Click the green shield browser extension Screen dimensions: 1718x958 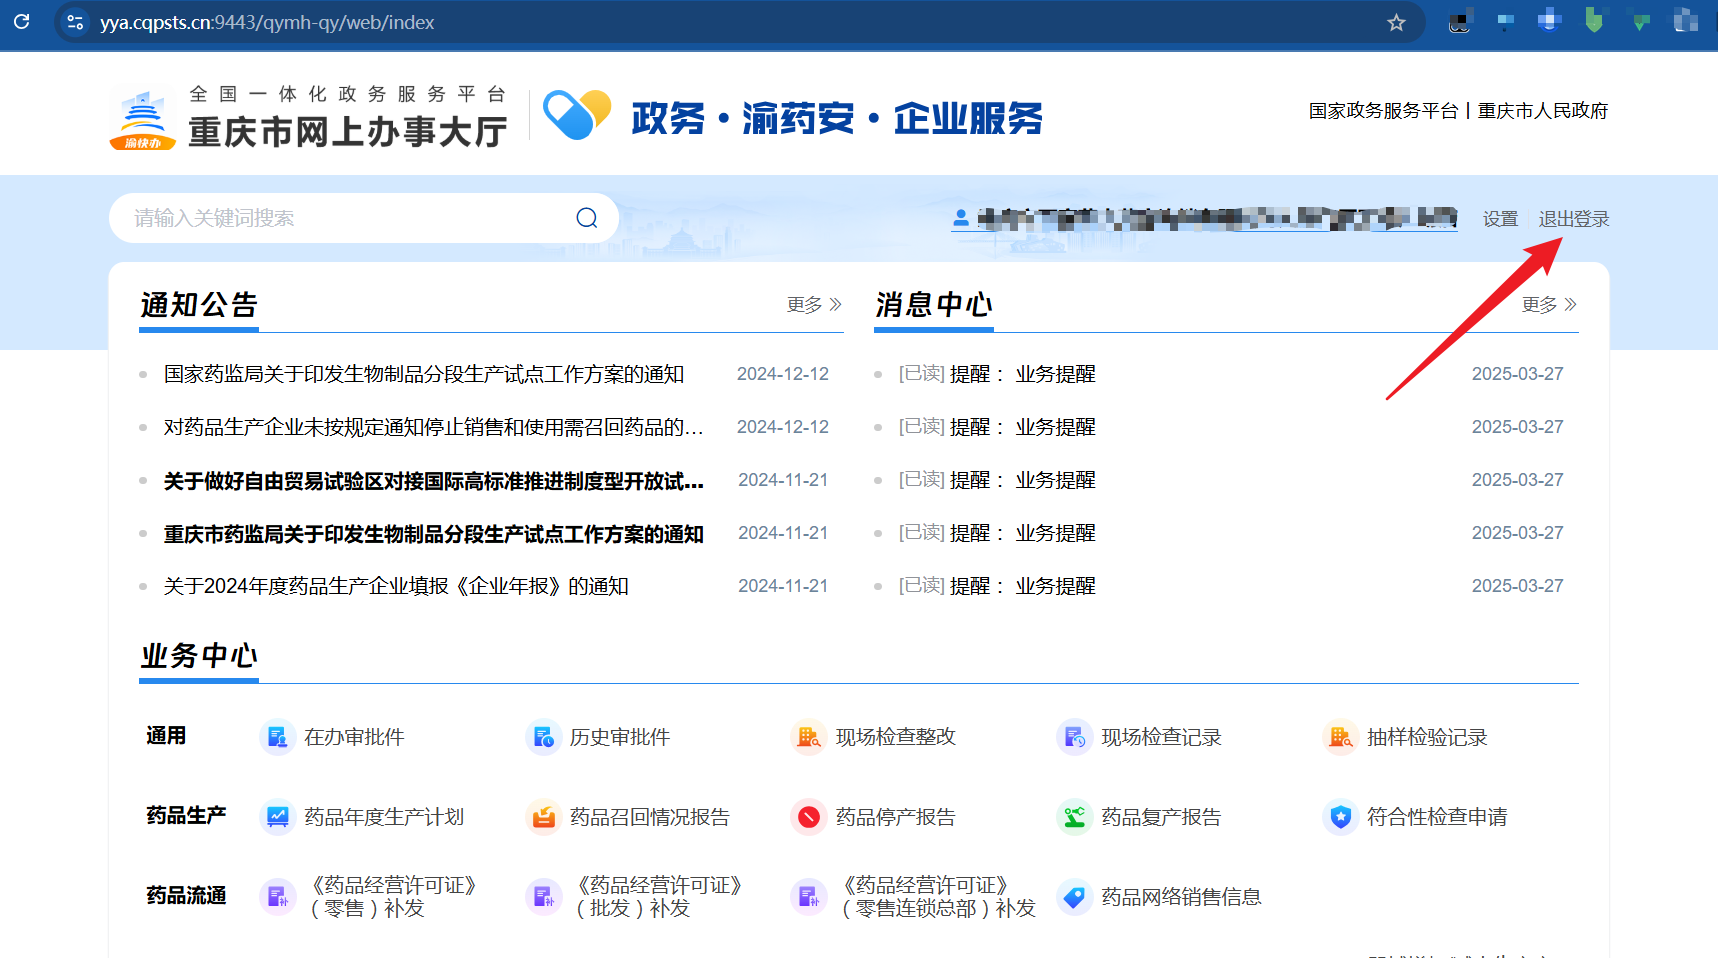1594,20
